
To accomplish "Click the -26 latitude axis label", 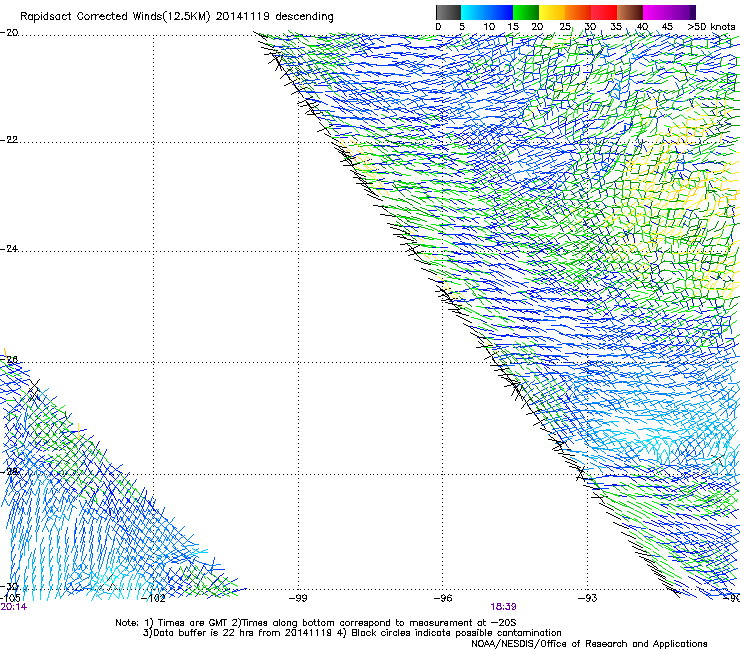I will point(9,360).
